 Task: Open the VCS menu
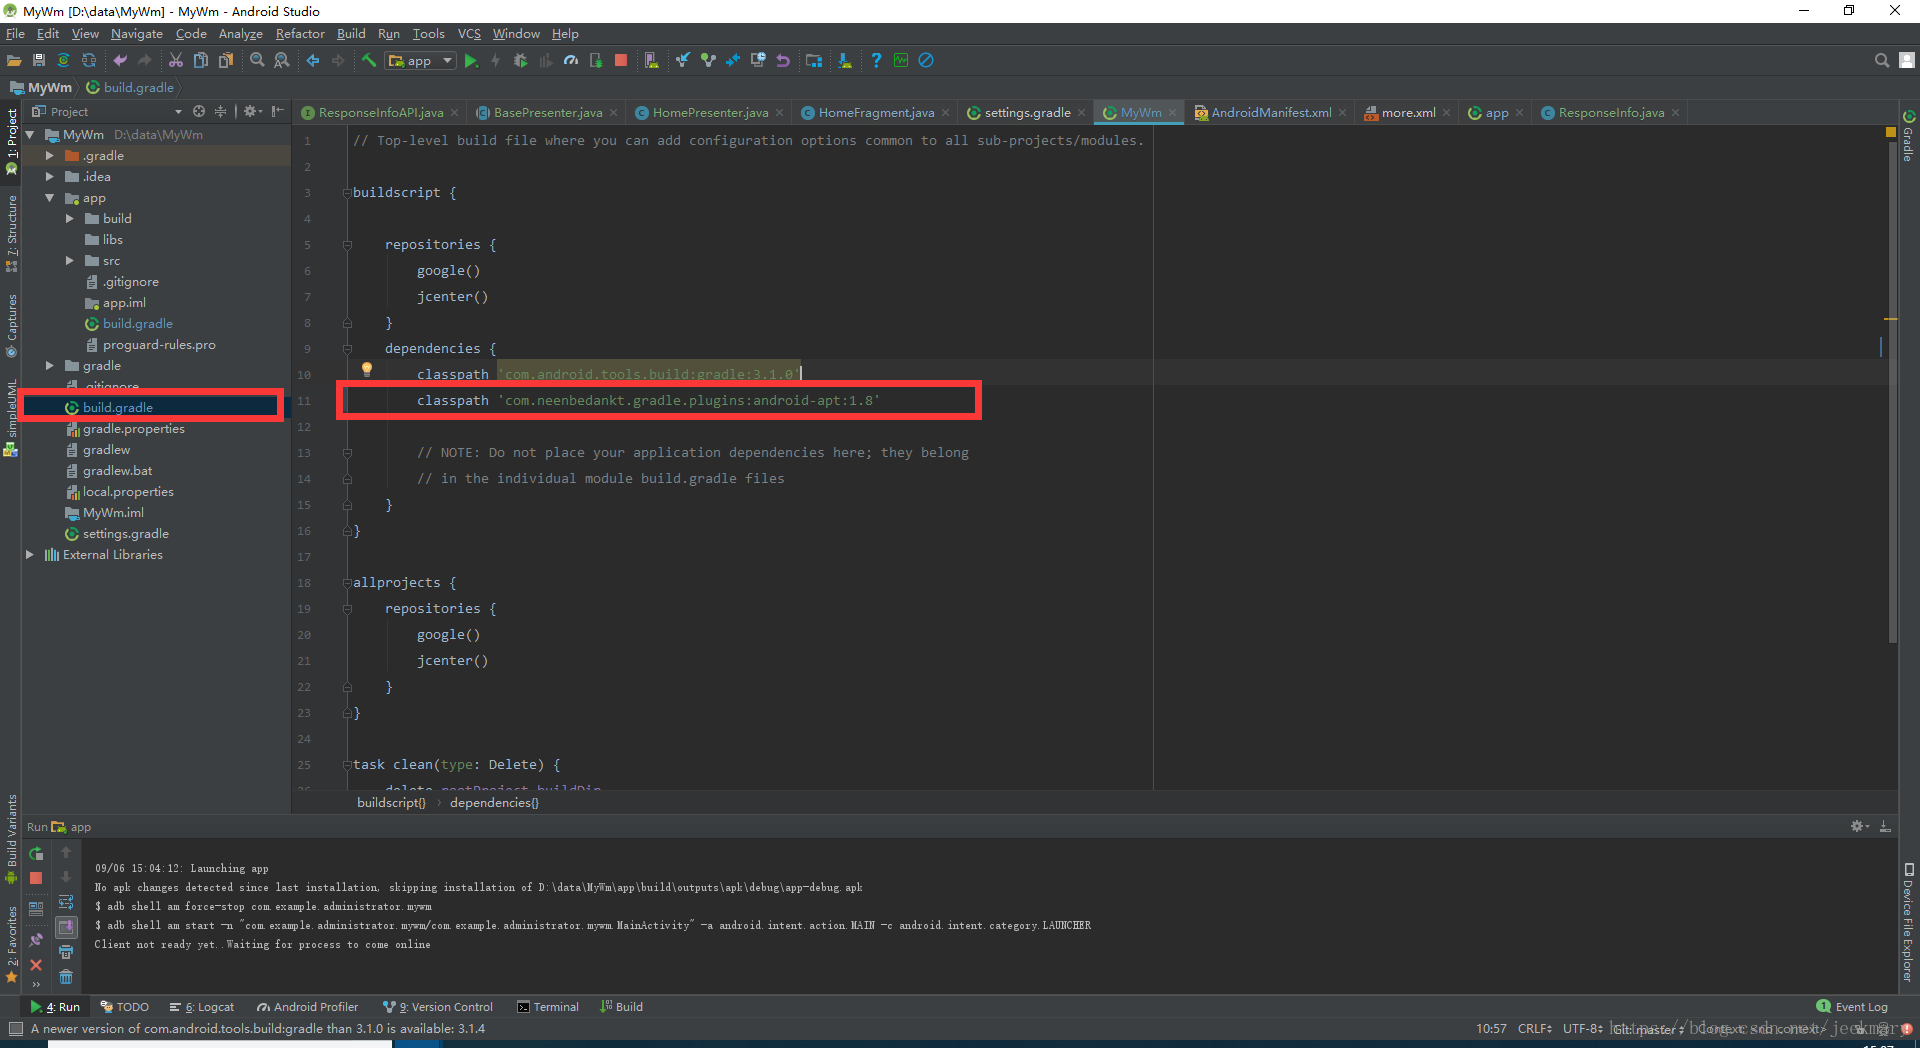click(x=469, y=34)
